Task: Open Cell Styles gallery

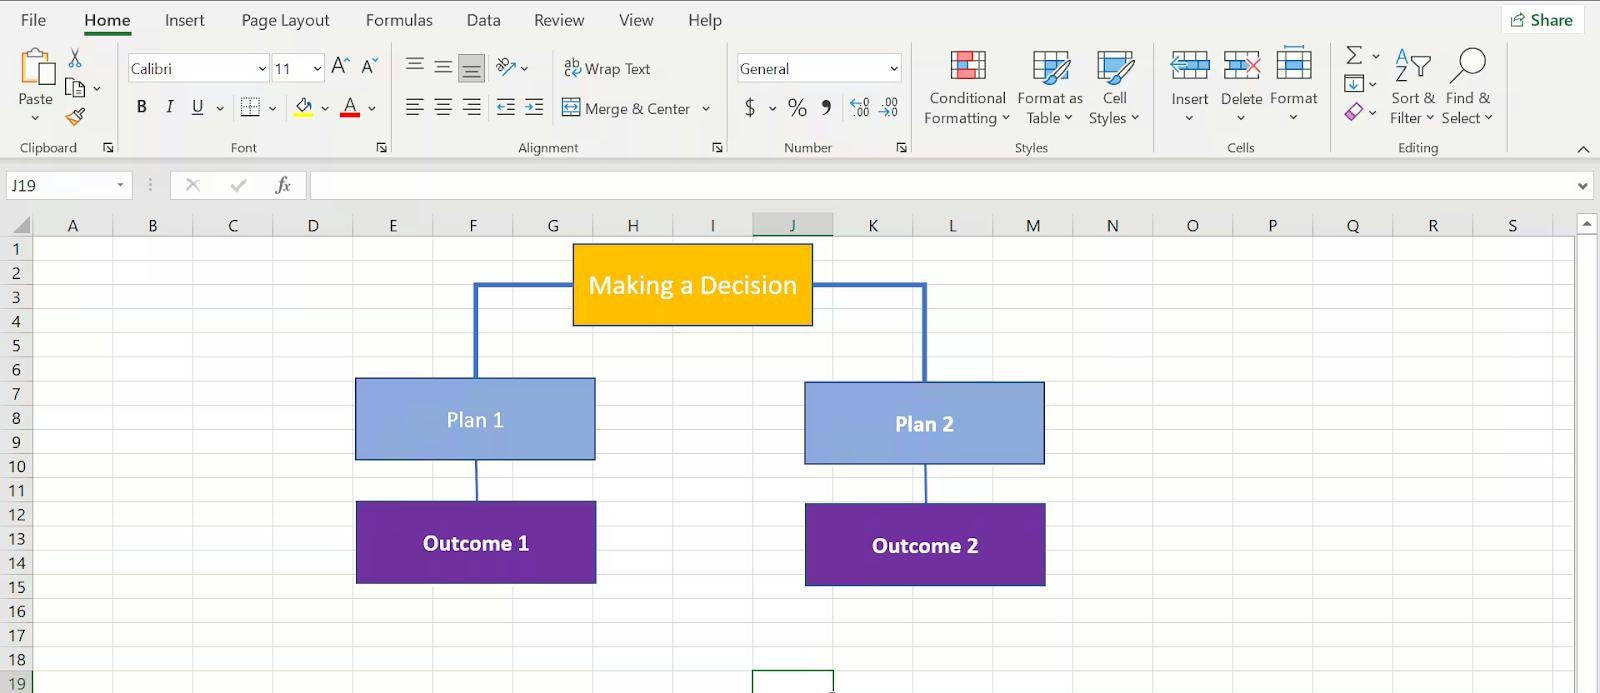Action: tap(1114, 88)
